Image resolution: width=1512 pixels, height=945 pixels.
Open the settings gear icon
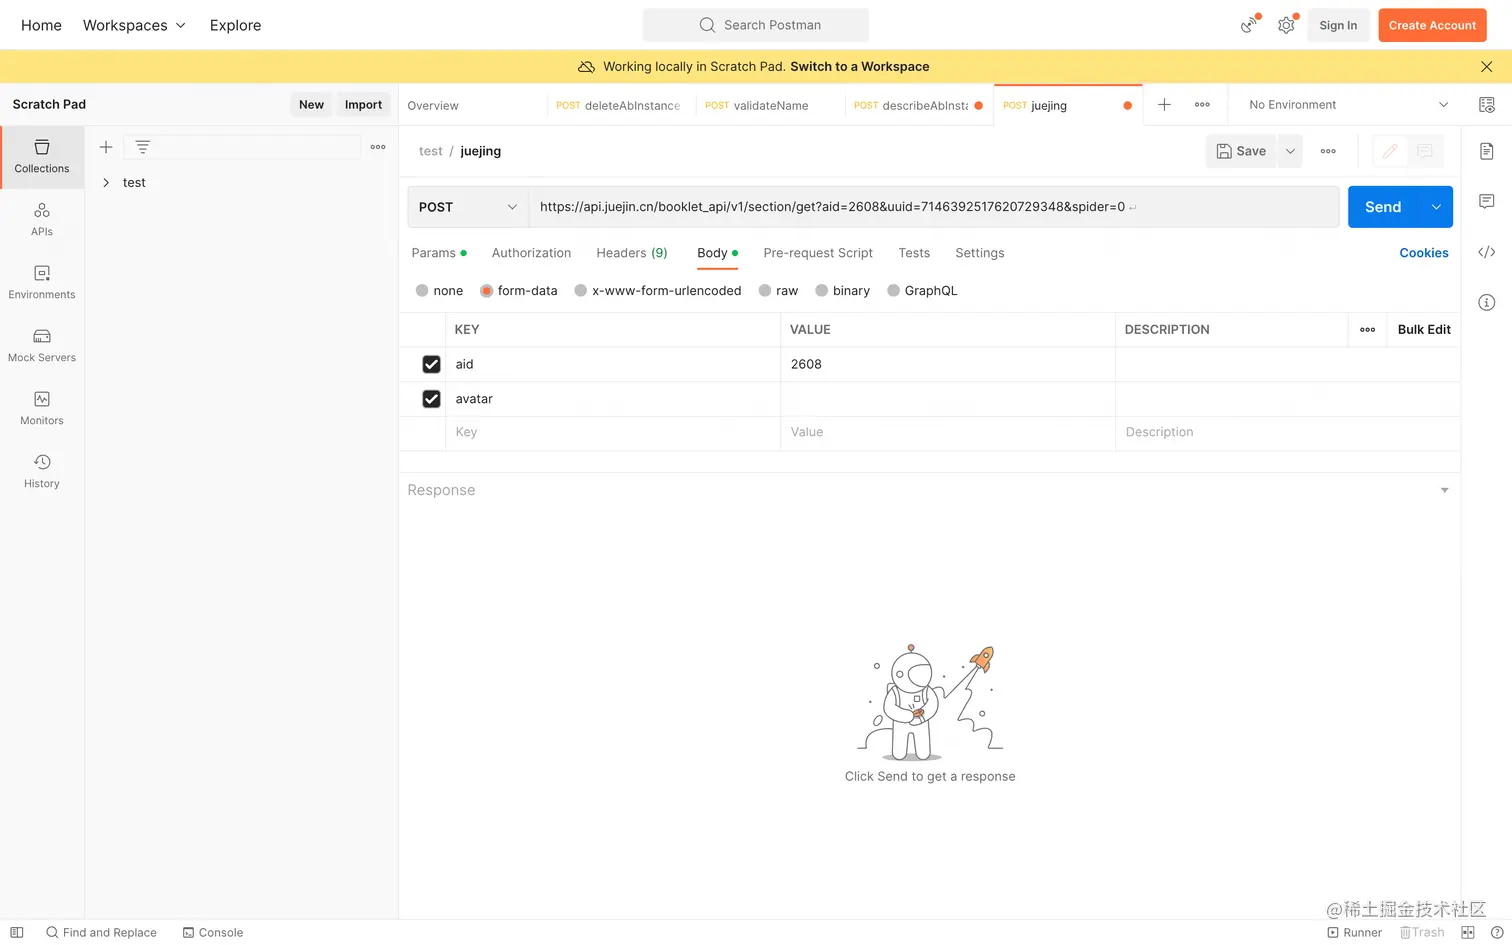[x=1287, y=25]
